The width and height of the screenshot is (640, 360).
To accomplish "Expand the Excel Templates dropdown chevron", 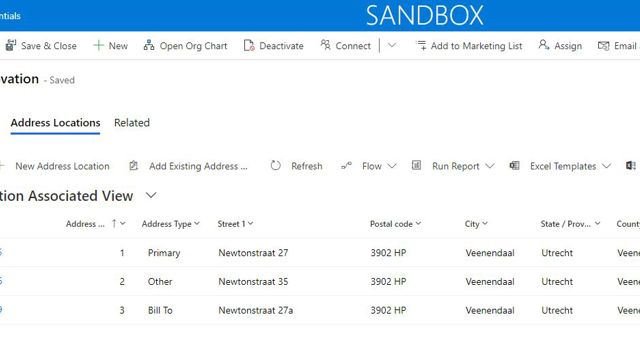I will (607, 166).
